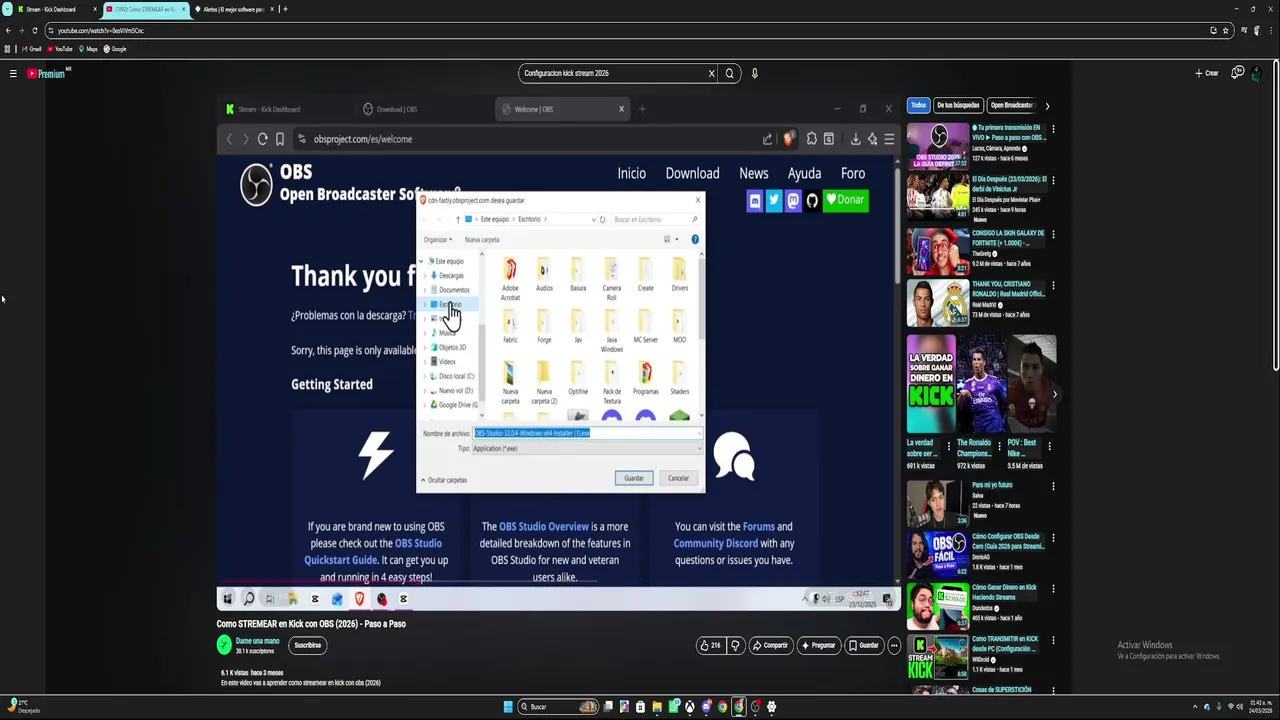Open Dame una mano channel avatar

224,645
